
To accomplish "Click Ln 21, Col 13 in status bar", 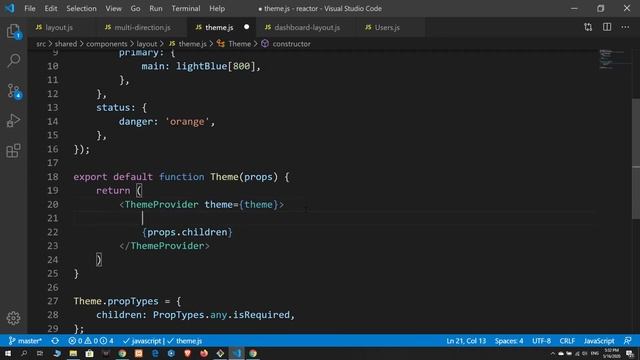I will (x=466, y=341).
